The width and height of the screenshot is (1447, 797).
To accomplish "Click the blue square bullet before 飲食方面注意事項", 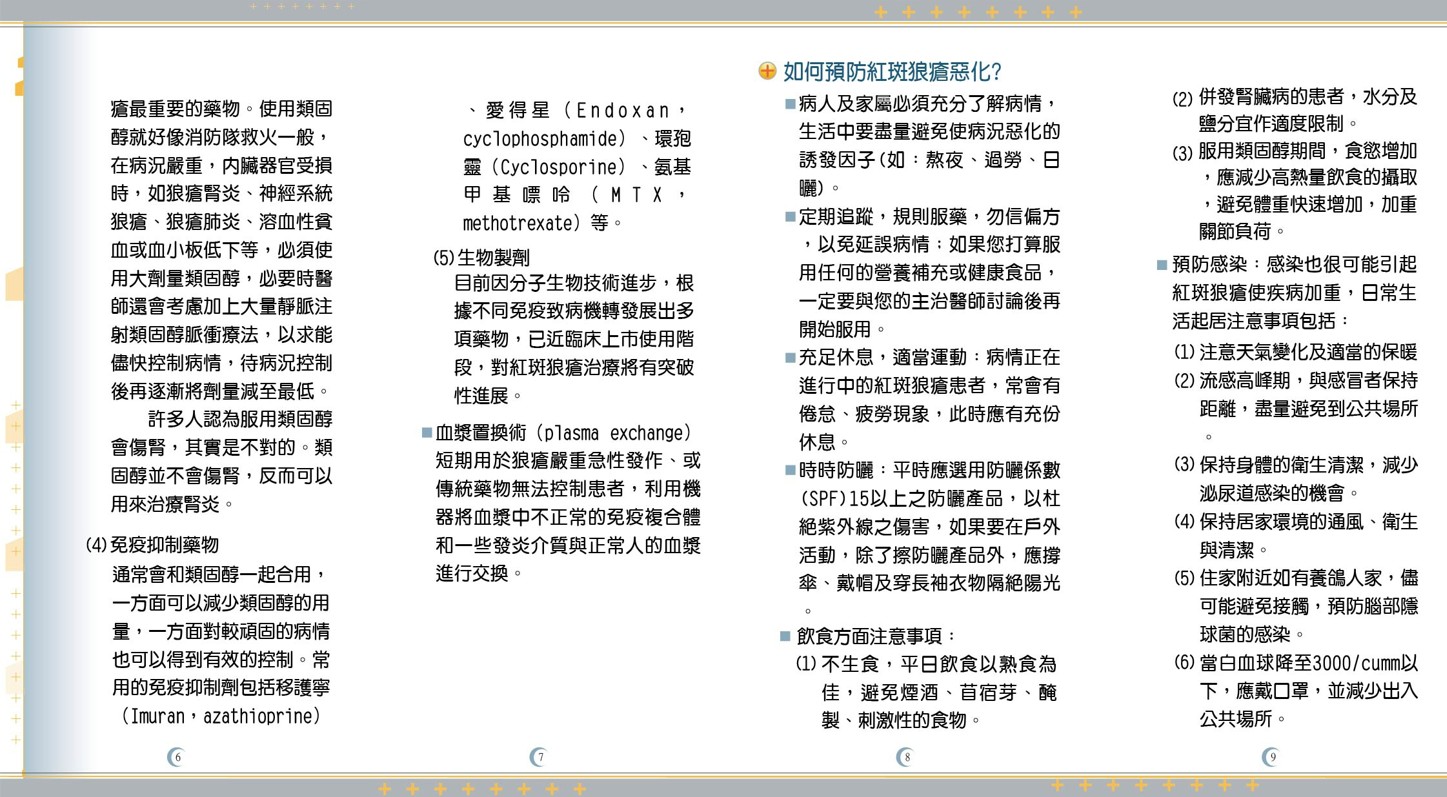I will (x=786, y=633).
